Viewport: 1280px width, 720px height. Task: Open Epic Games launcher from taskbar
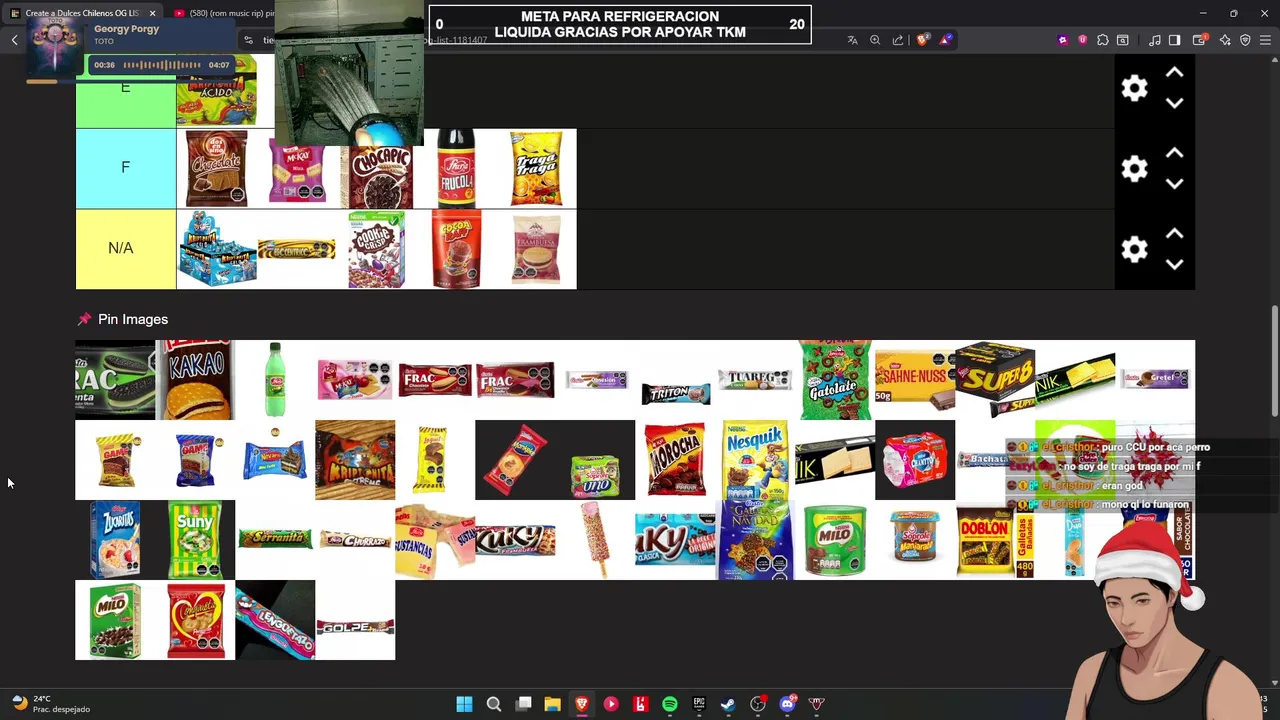point(699,704)
